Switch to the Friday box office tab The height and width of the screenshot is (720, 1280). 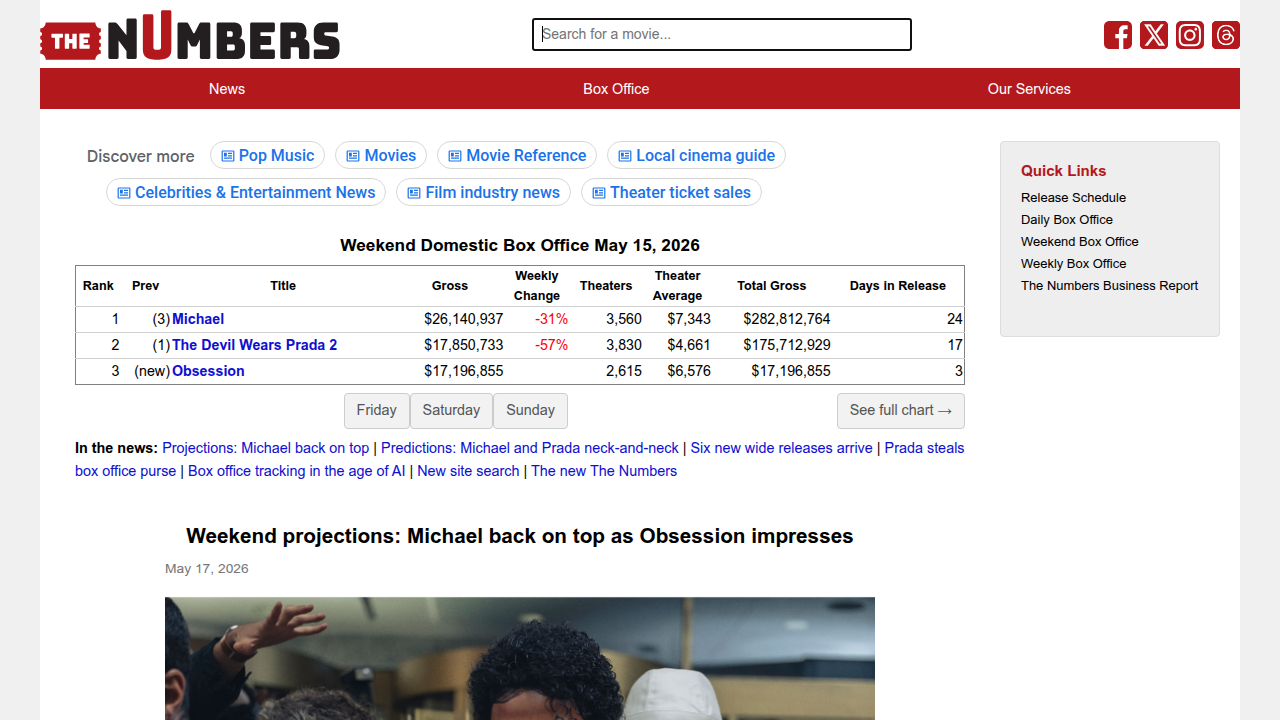tap(377, 410)
